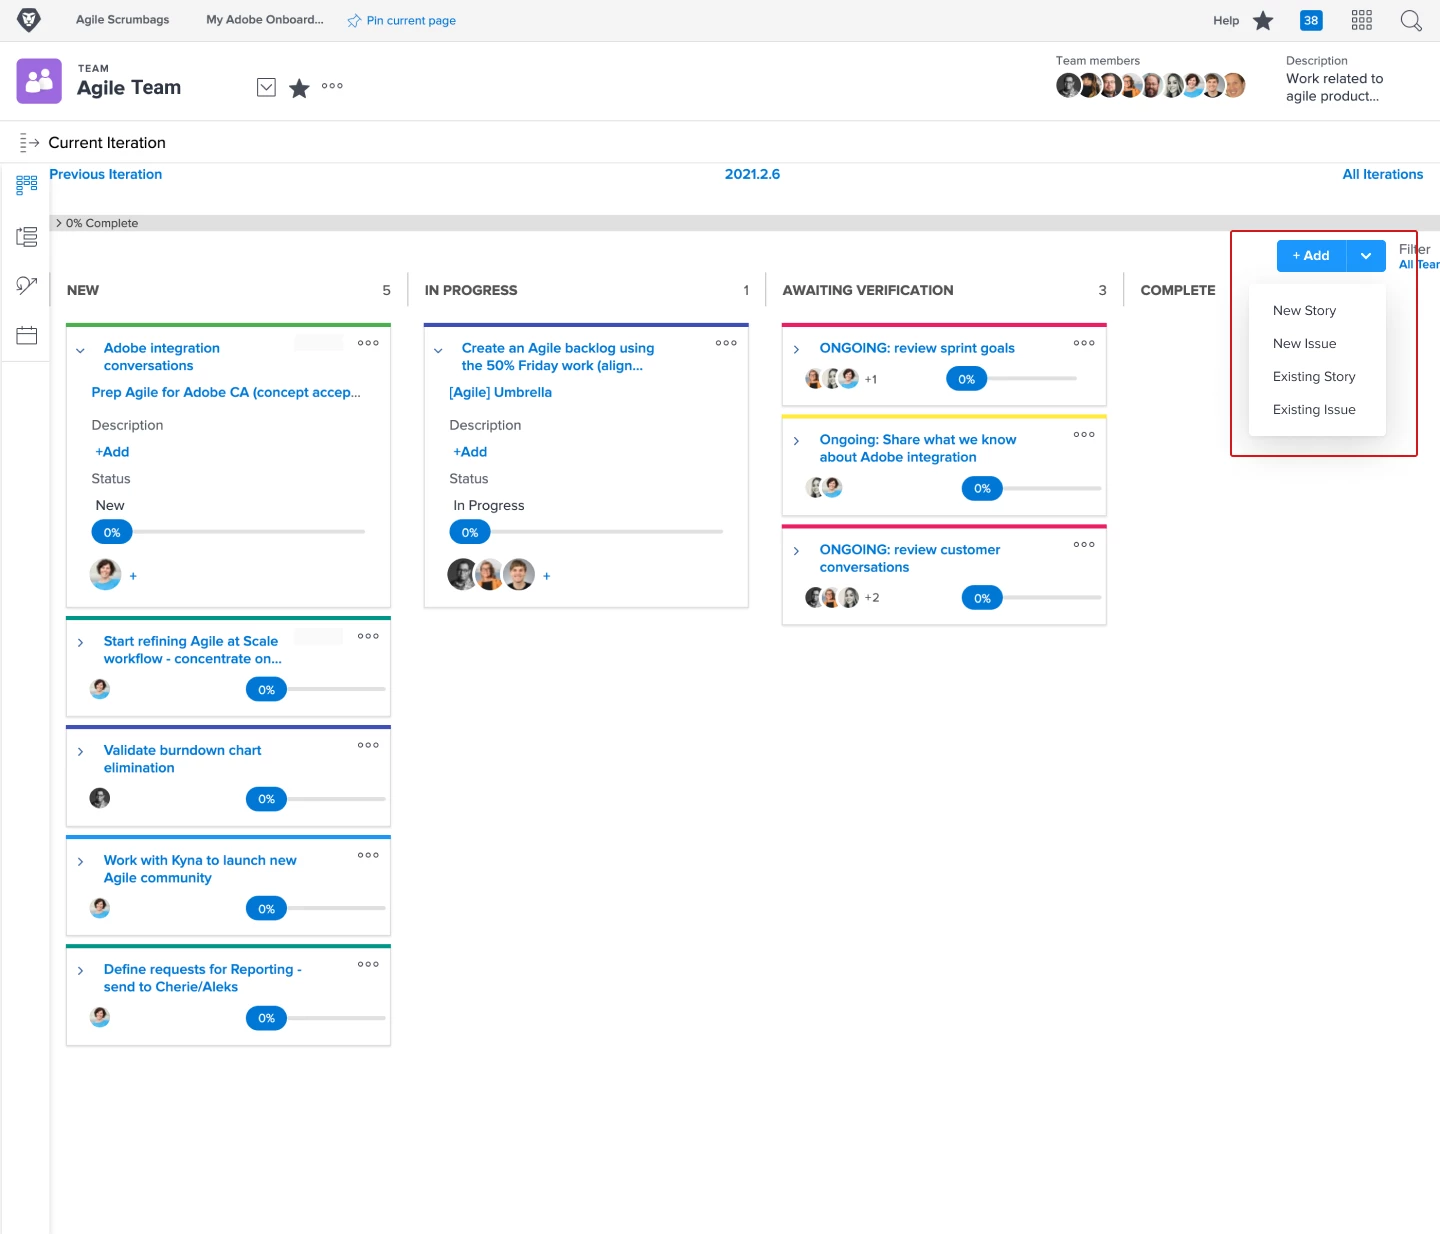Open menu for Ongoing: Share what we know card

click(x=1084, y=435)
